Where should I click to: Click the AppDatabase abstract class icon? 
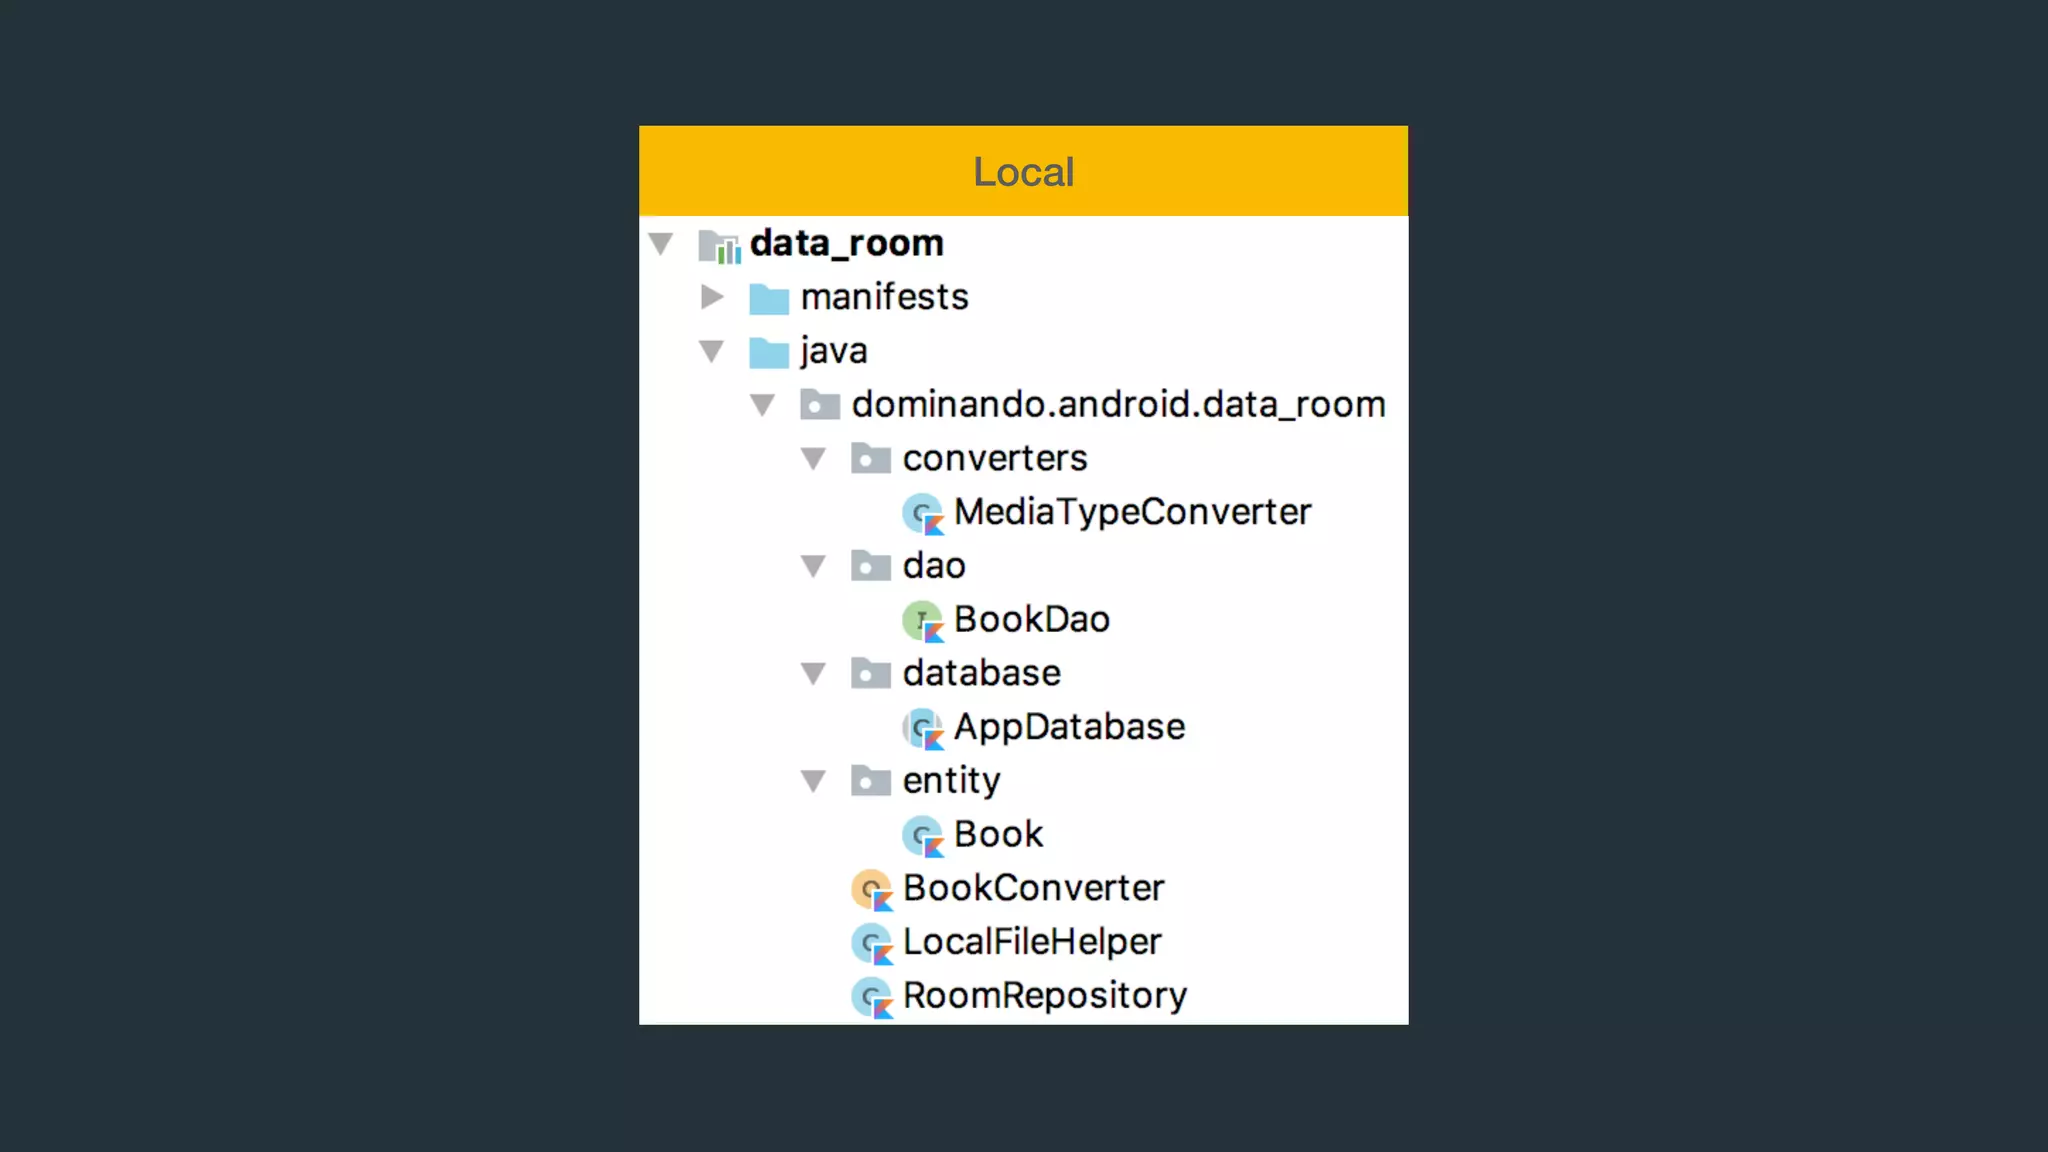(x=922, y=728)
